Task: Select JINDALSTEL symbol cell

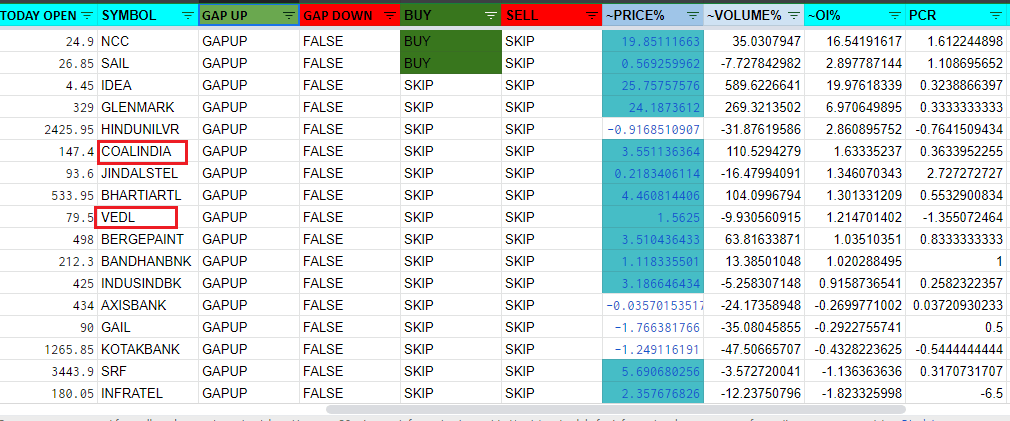Action: click(148, 174)
